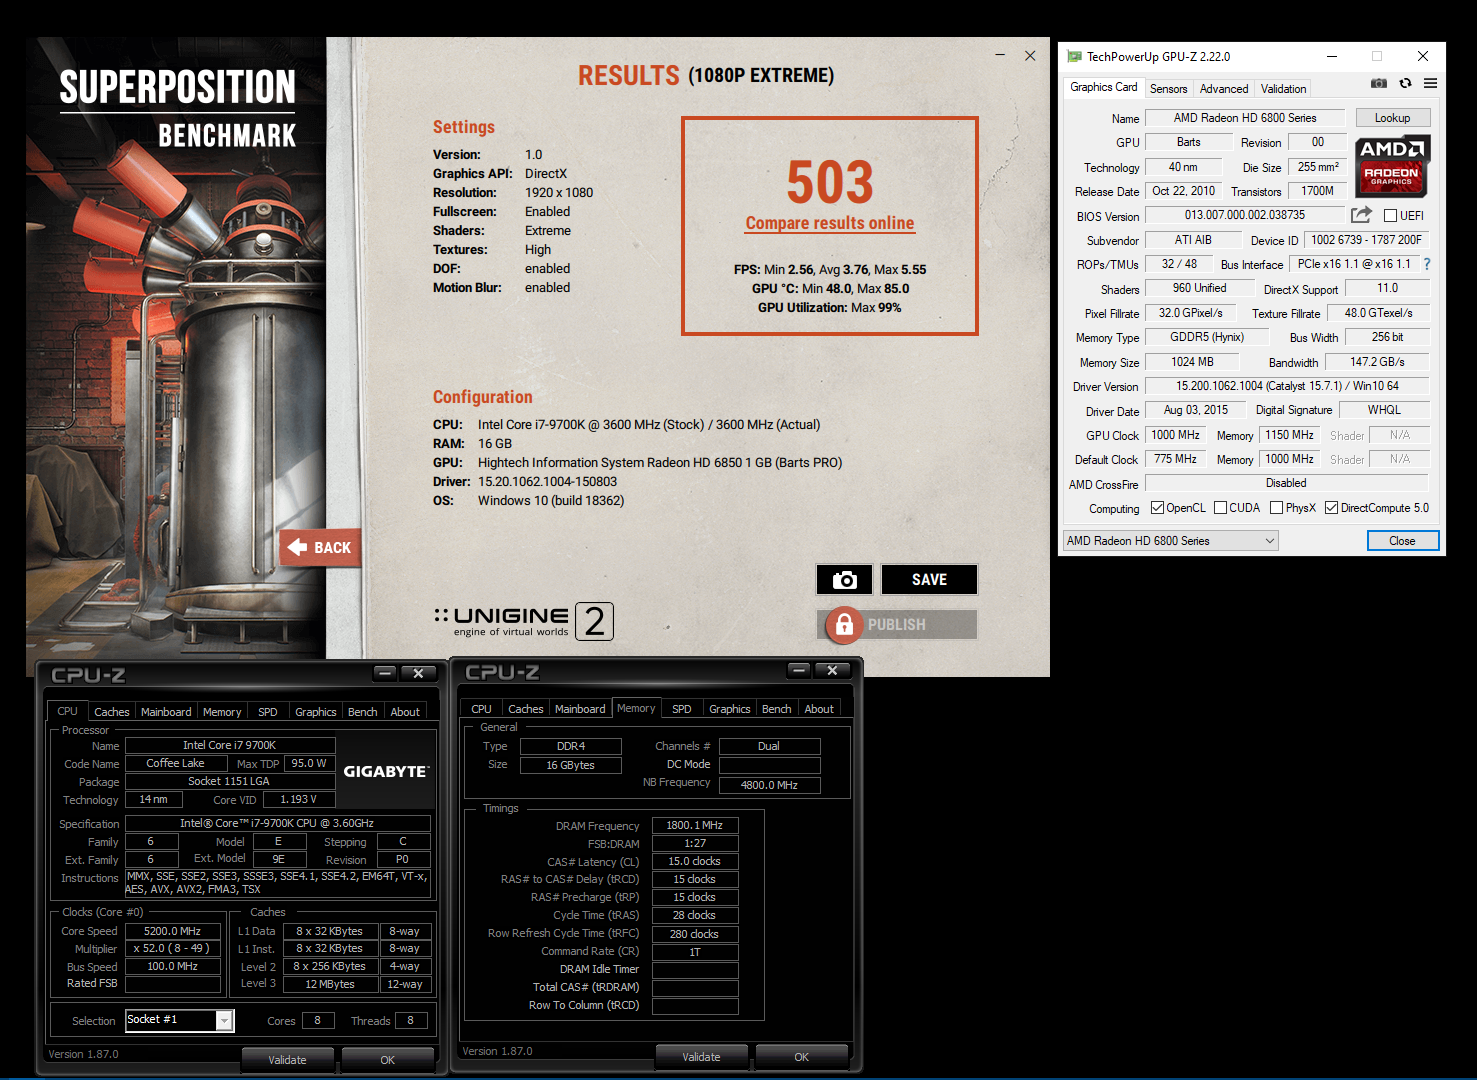
Task: Click the Unigine 2 logo
Action: (x=524, y=621)
